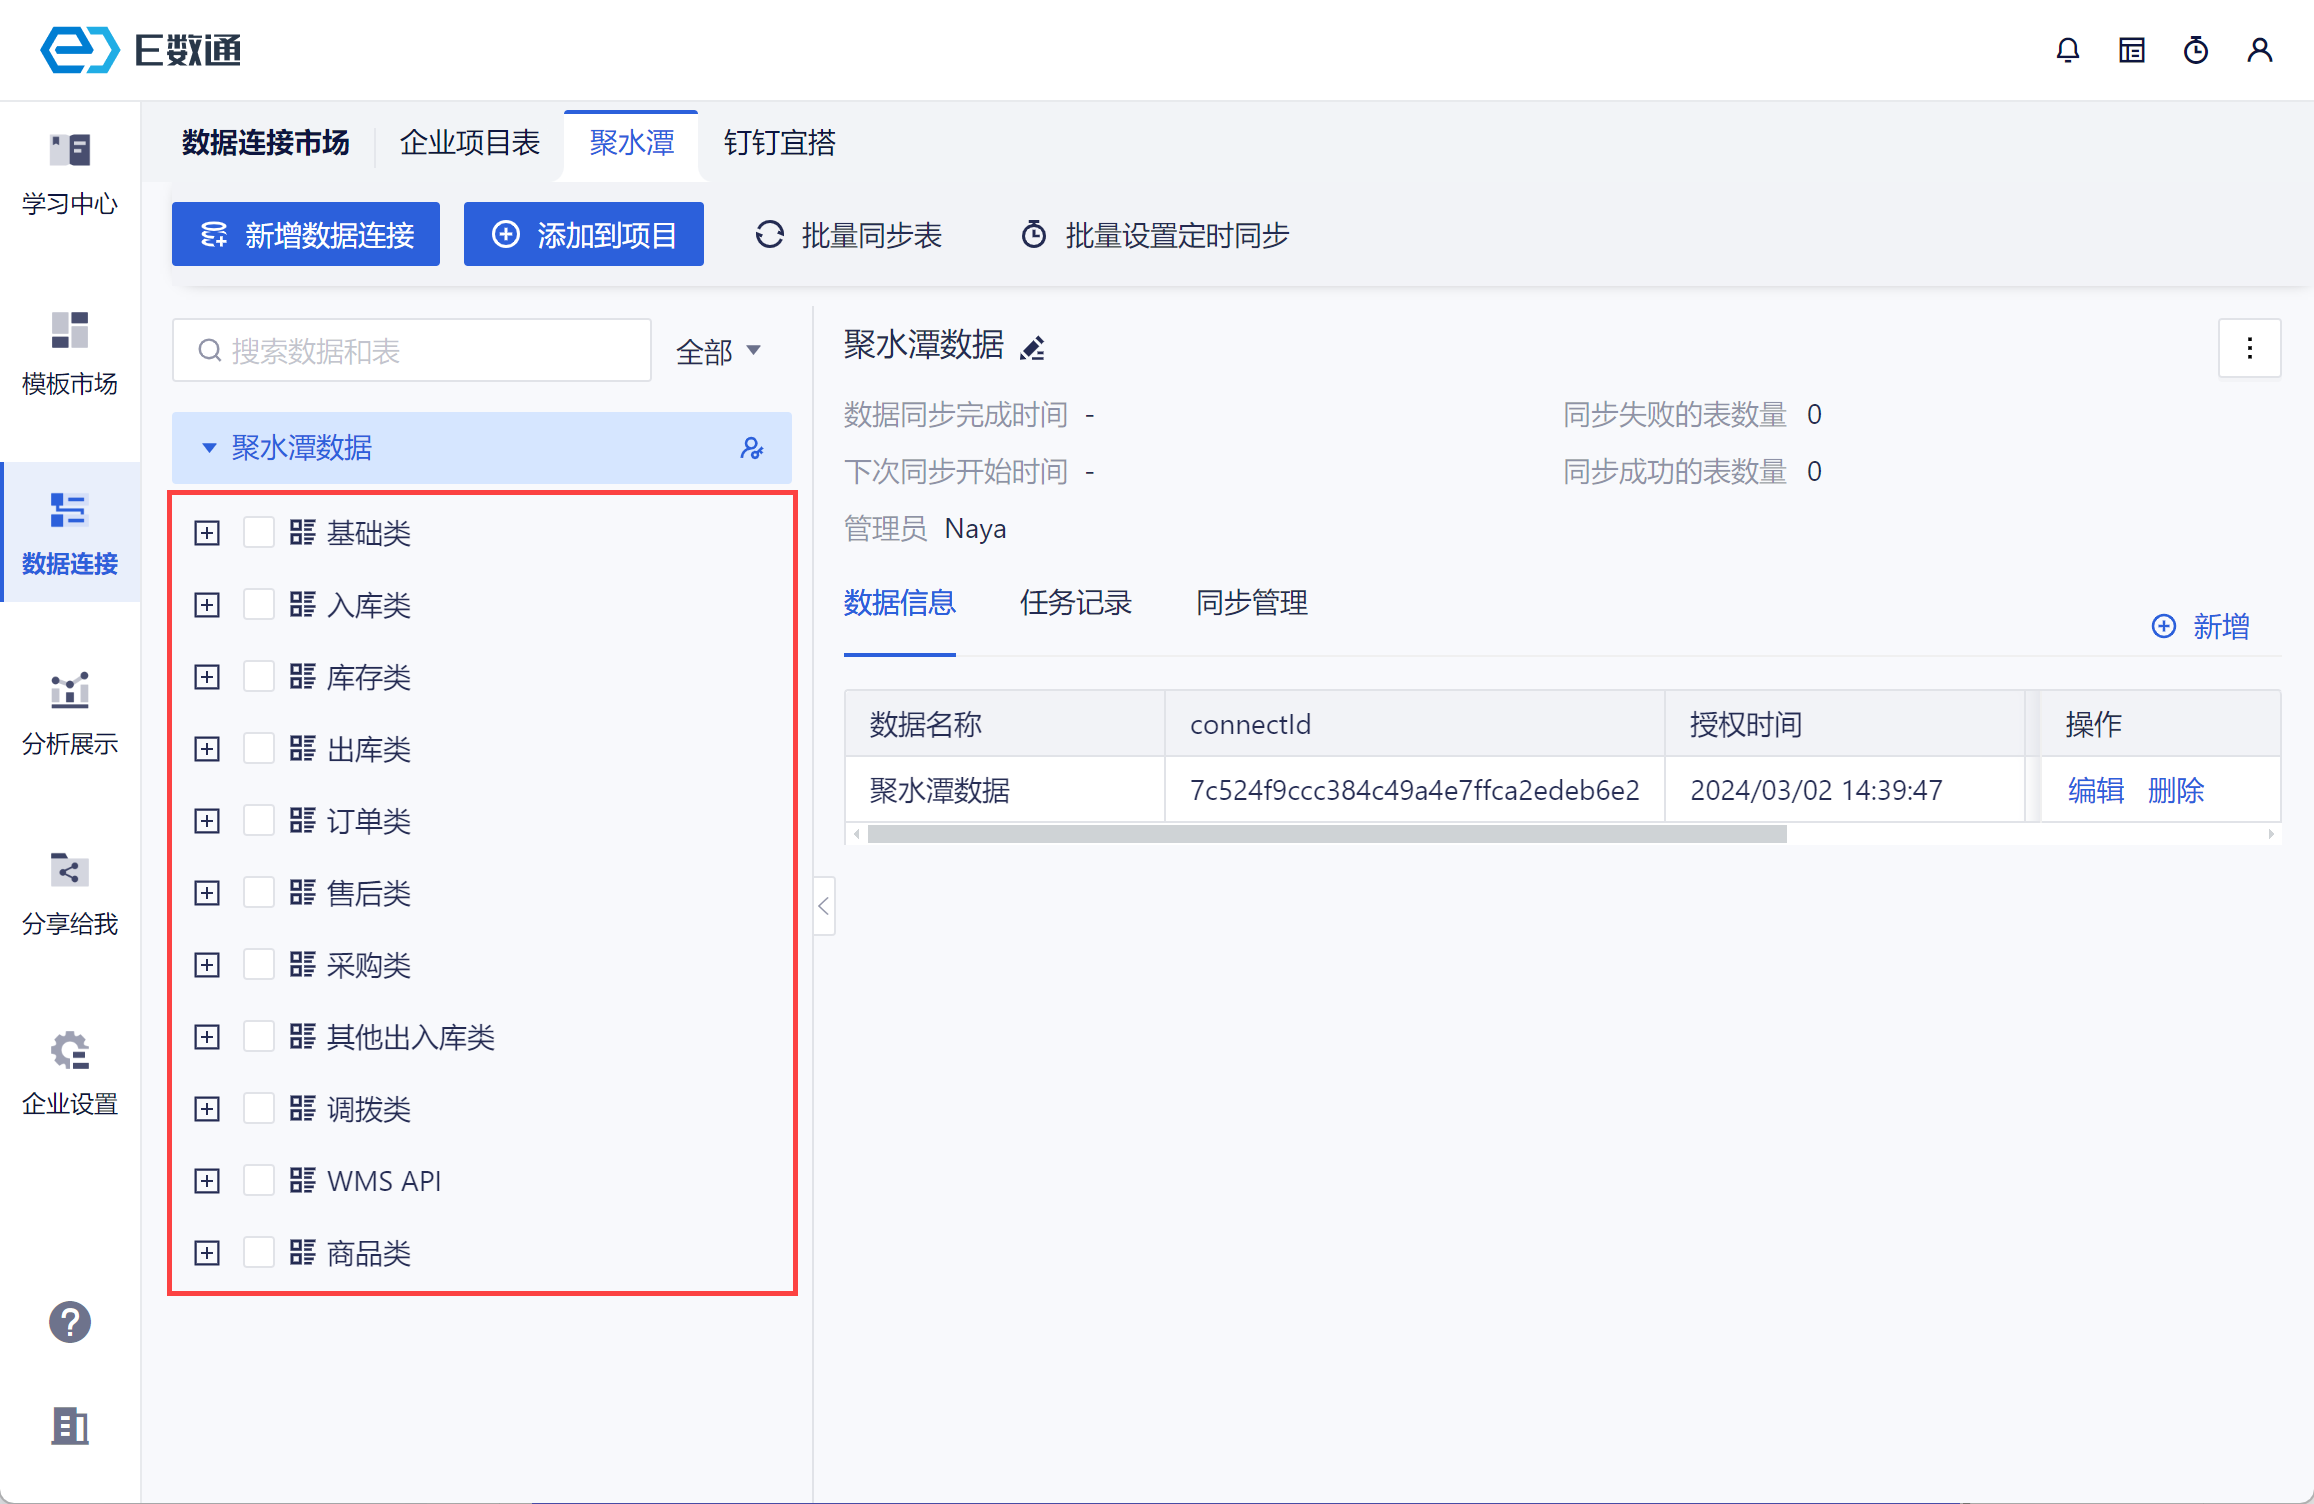
Task: Click the edit pencil beside 聚水潭数据 title
Action: click(x=1032, y=348)
